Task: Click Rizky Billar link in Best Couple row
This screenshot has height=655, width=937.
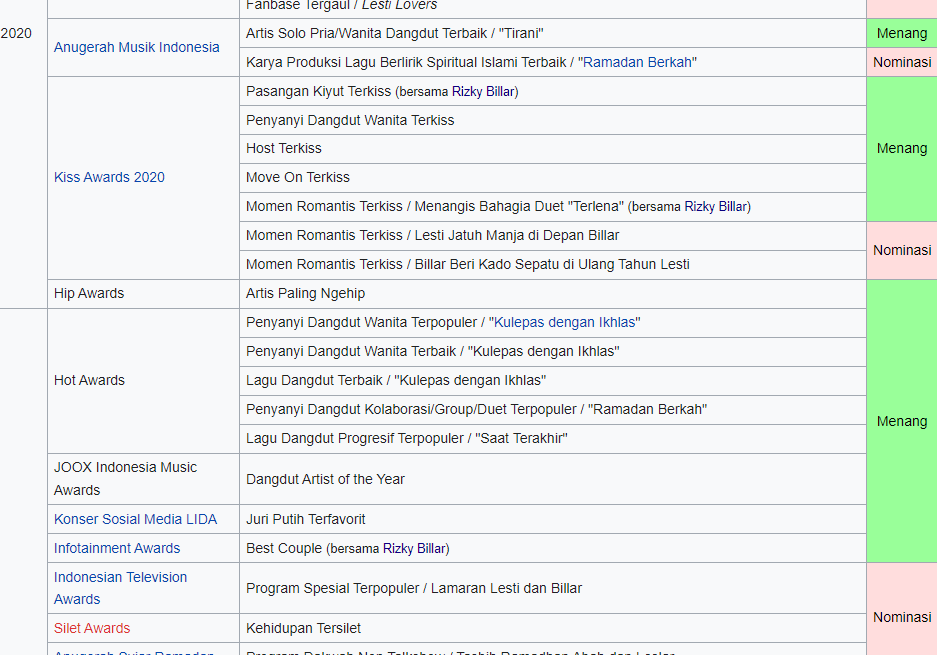Action: (x=414, y=549)
